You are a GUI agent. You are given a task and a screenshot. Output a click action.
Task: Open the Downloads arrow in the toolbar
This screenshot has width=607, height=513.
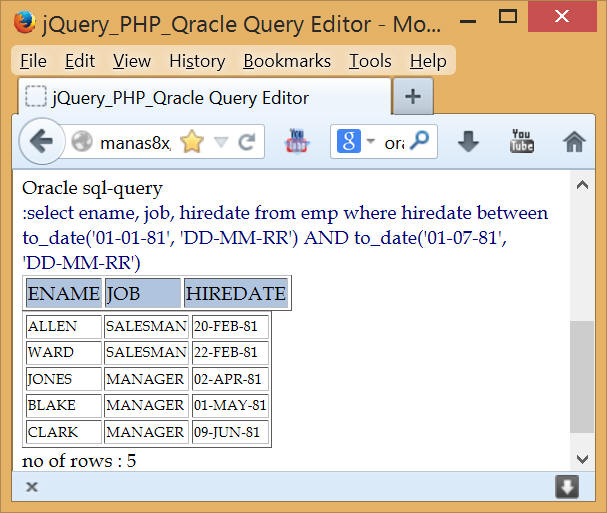[x=468, y=142]
